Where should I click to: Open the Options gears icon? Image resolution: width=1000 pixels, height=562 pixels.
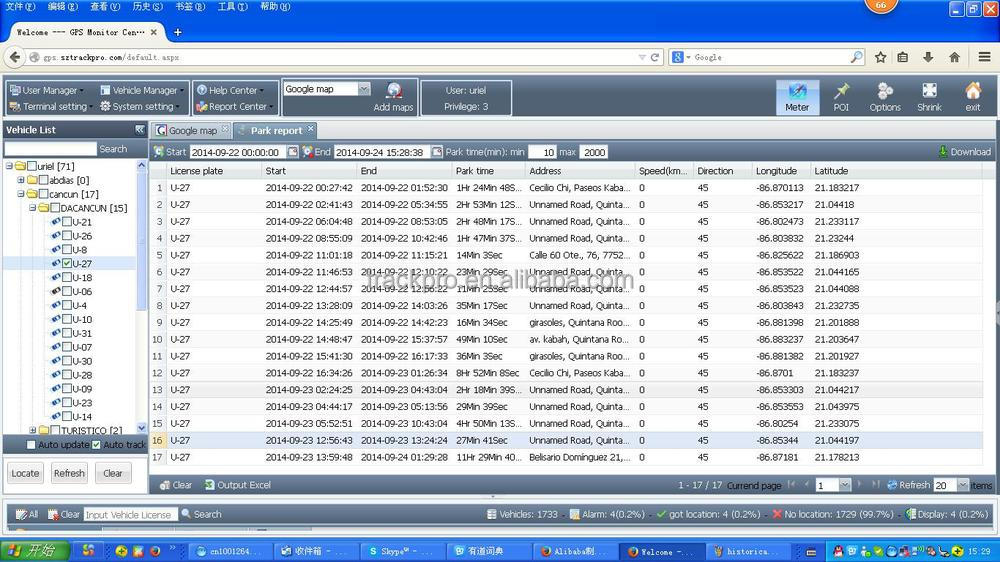(x=885, y=97)
